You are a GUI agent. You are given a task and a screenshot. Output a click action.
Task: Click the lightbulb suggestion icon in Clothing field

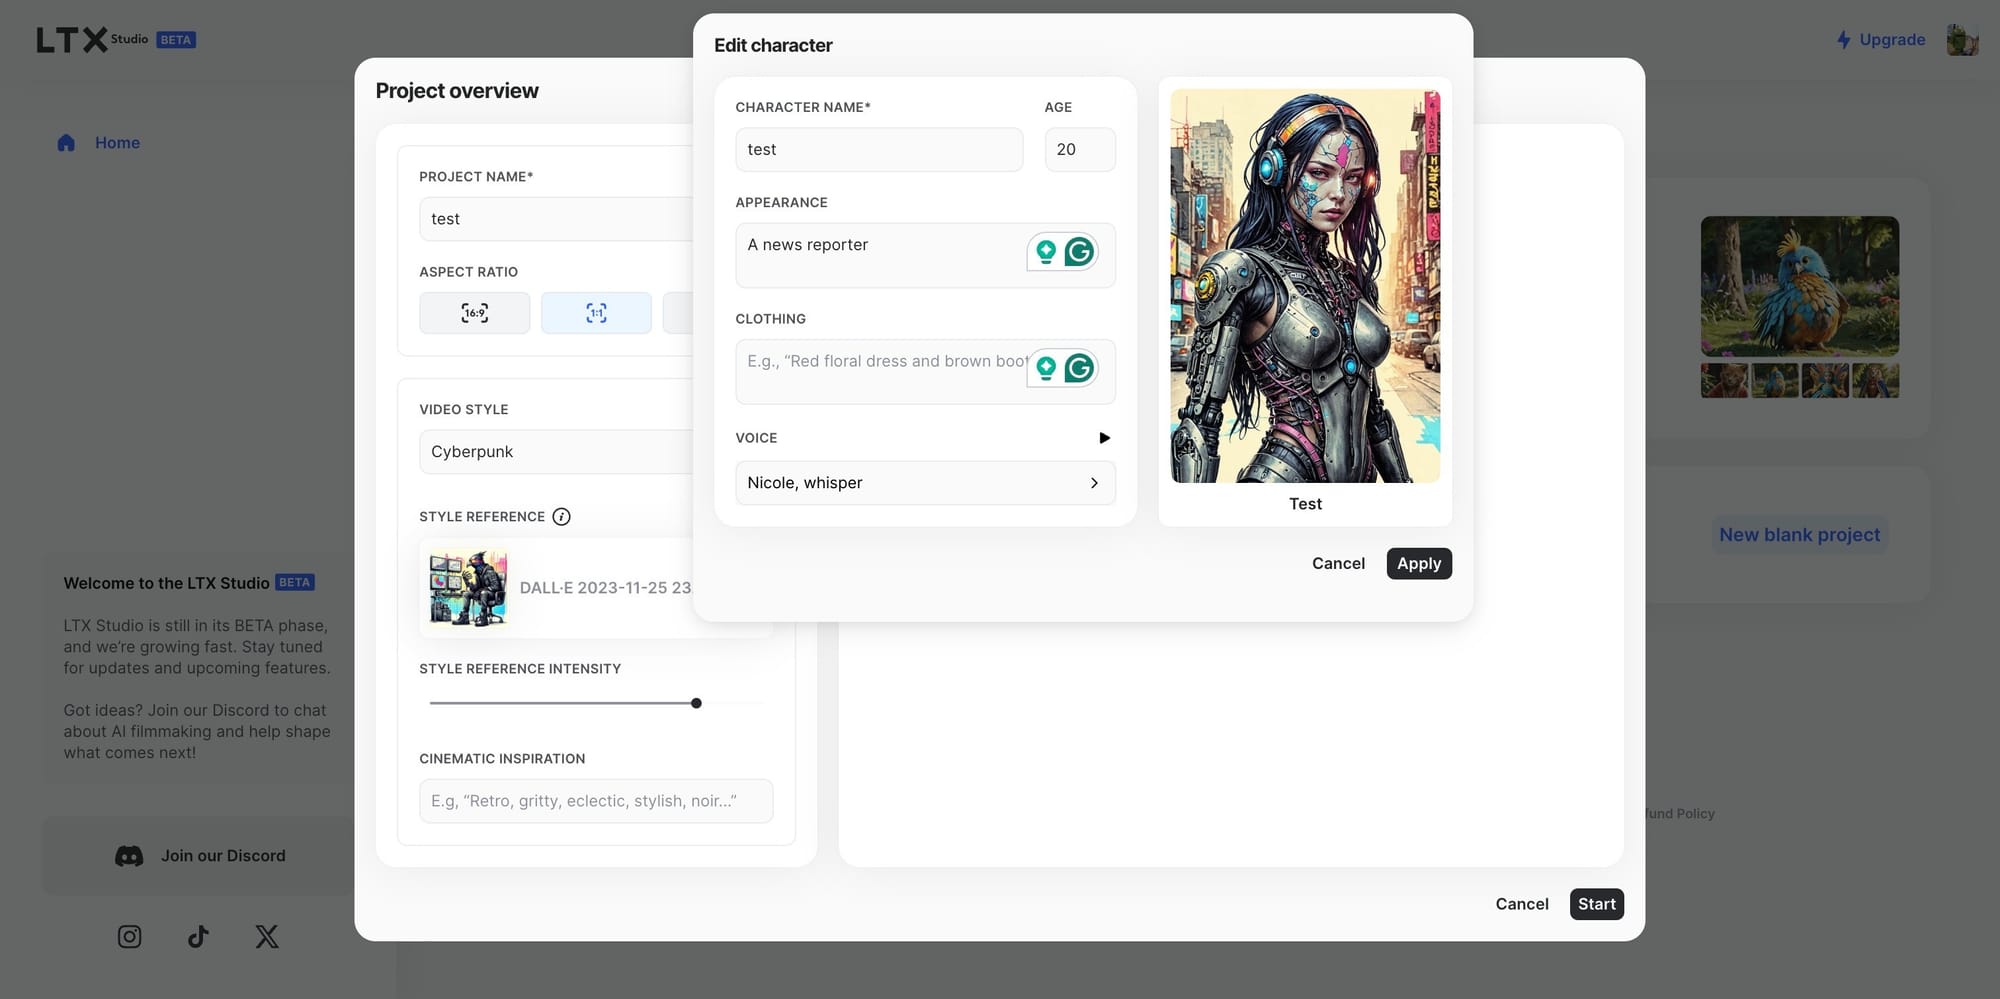click(x=1046, y=368)
